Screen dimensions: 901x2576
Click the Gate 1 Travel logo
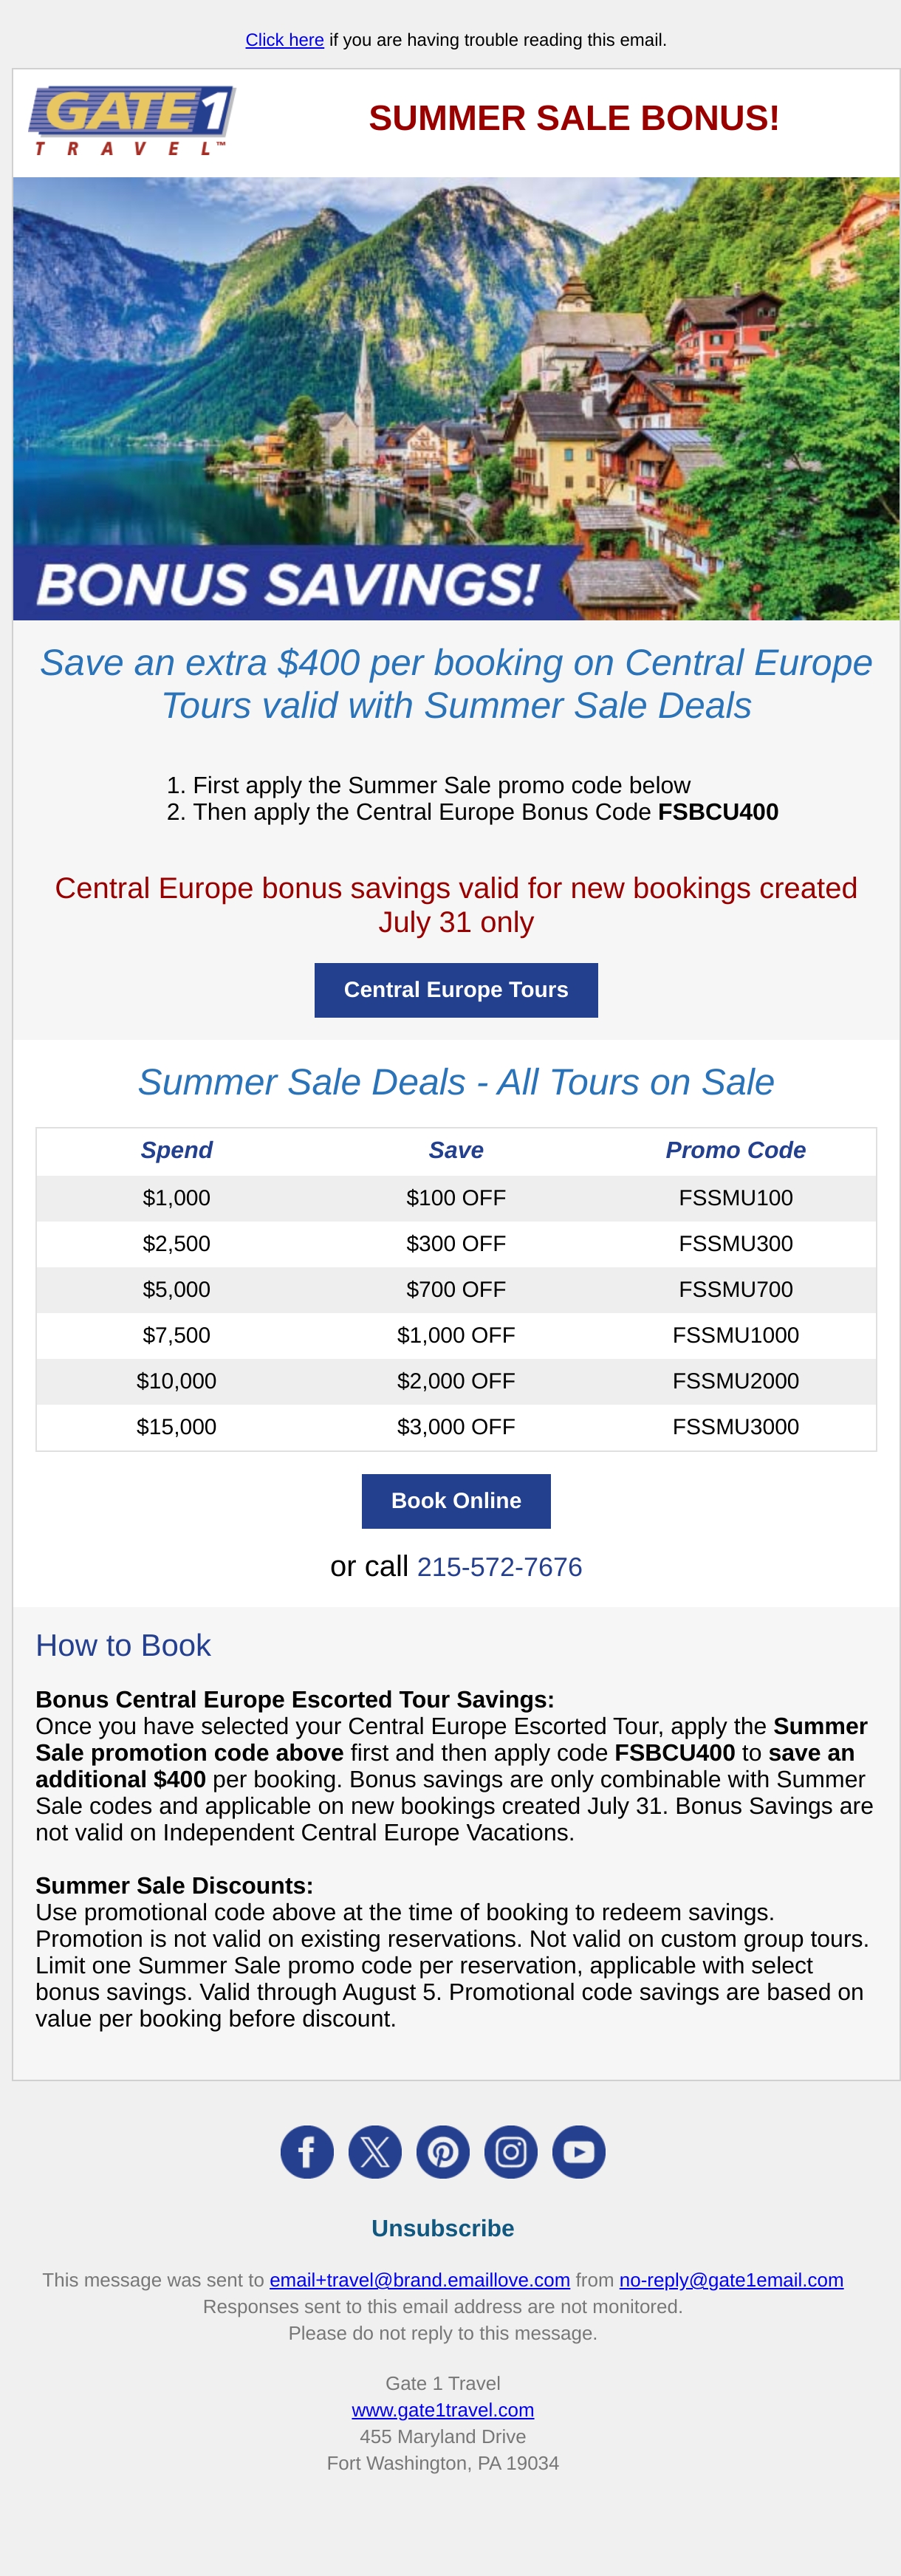click(132, 120)
